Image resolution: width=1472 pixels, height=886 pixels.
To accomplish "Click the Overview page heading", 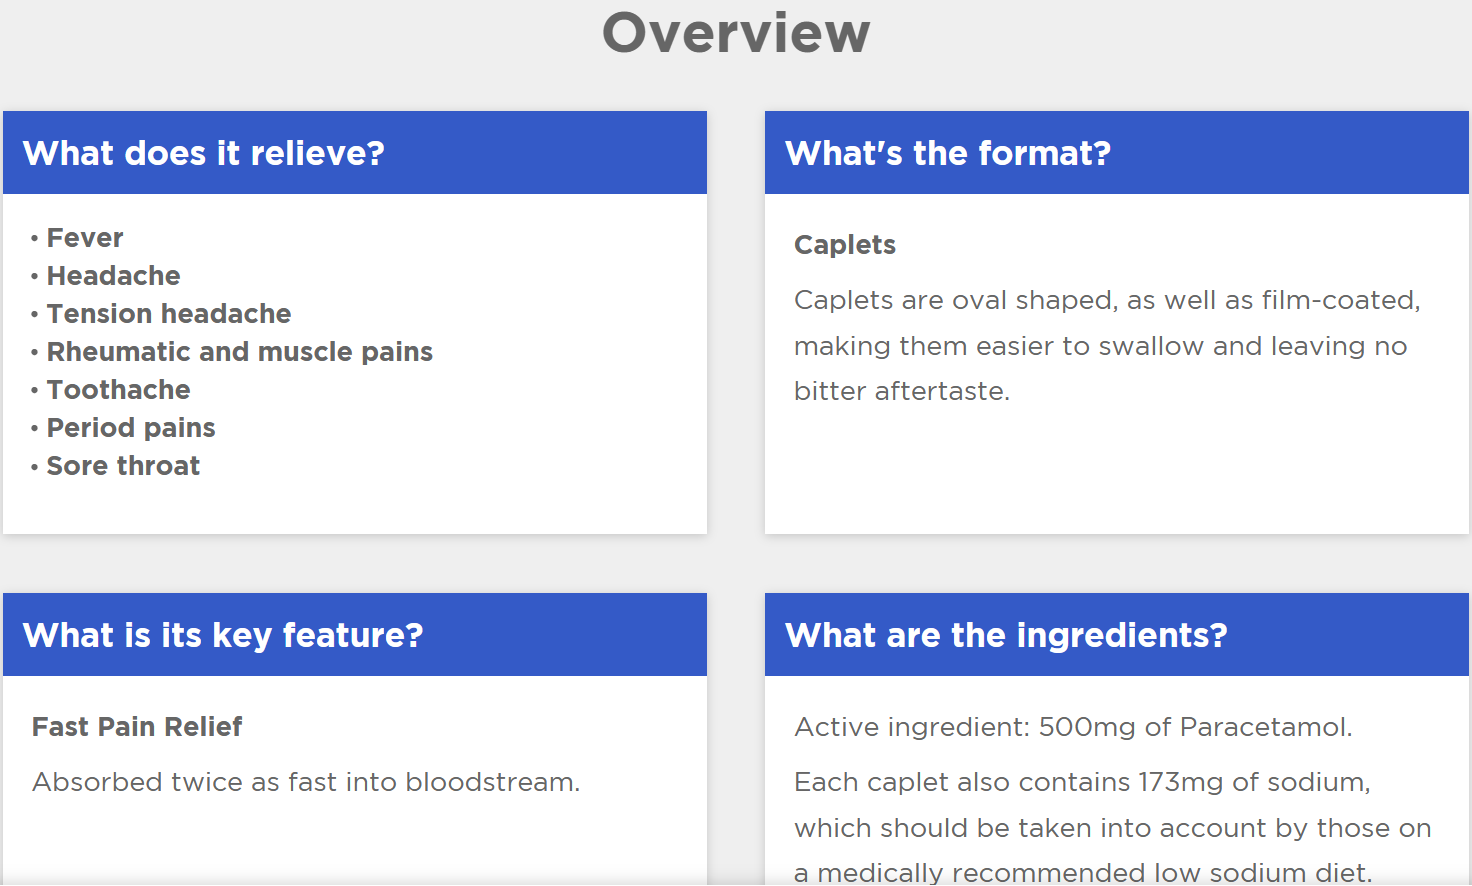I will [x=736, y=32].
